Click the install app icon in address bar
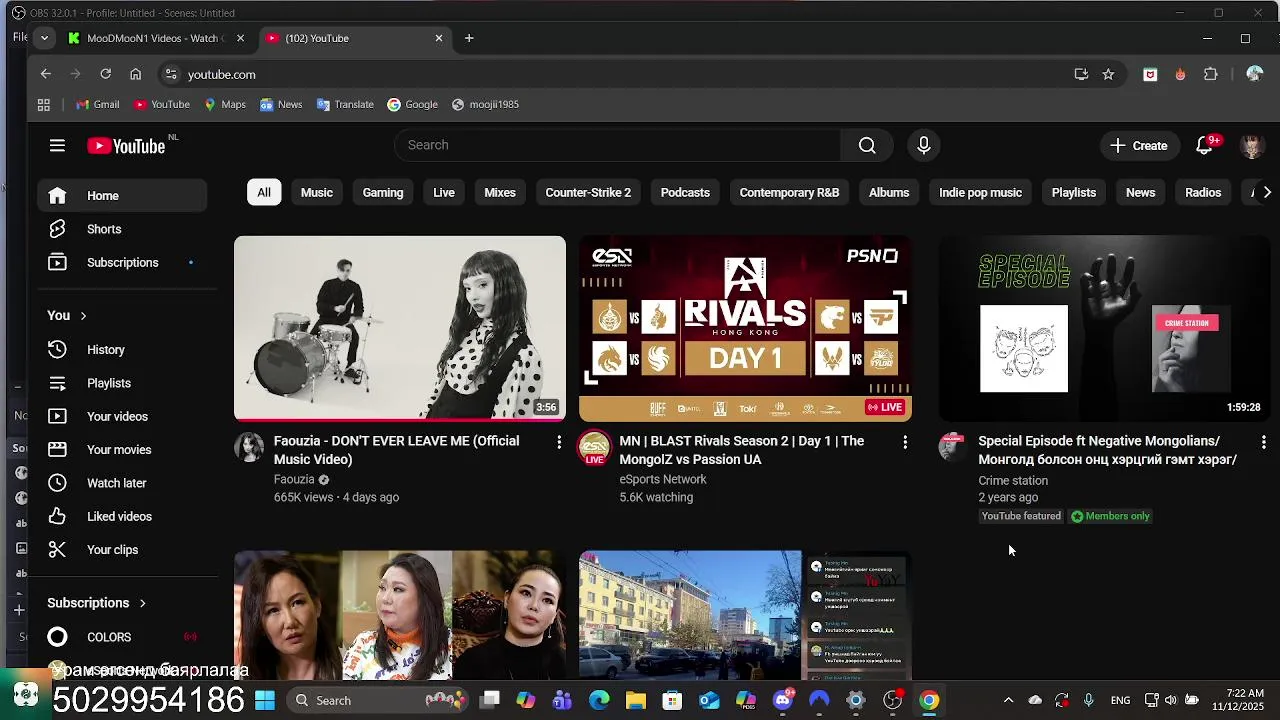 1081,74
